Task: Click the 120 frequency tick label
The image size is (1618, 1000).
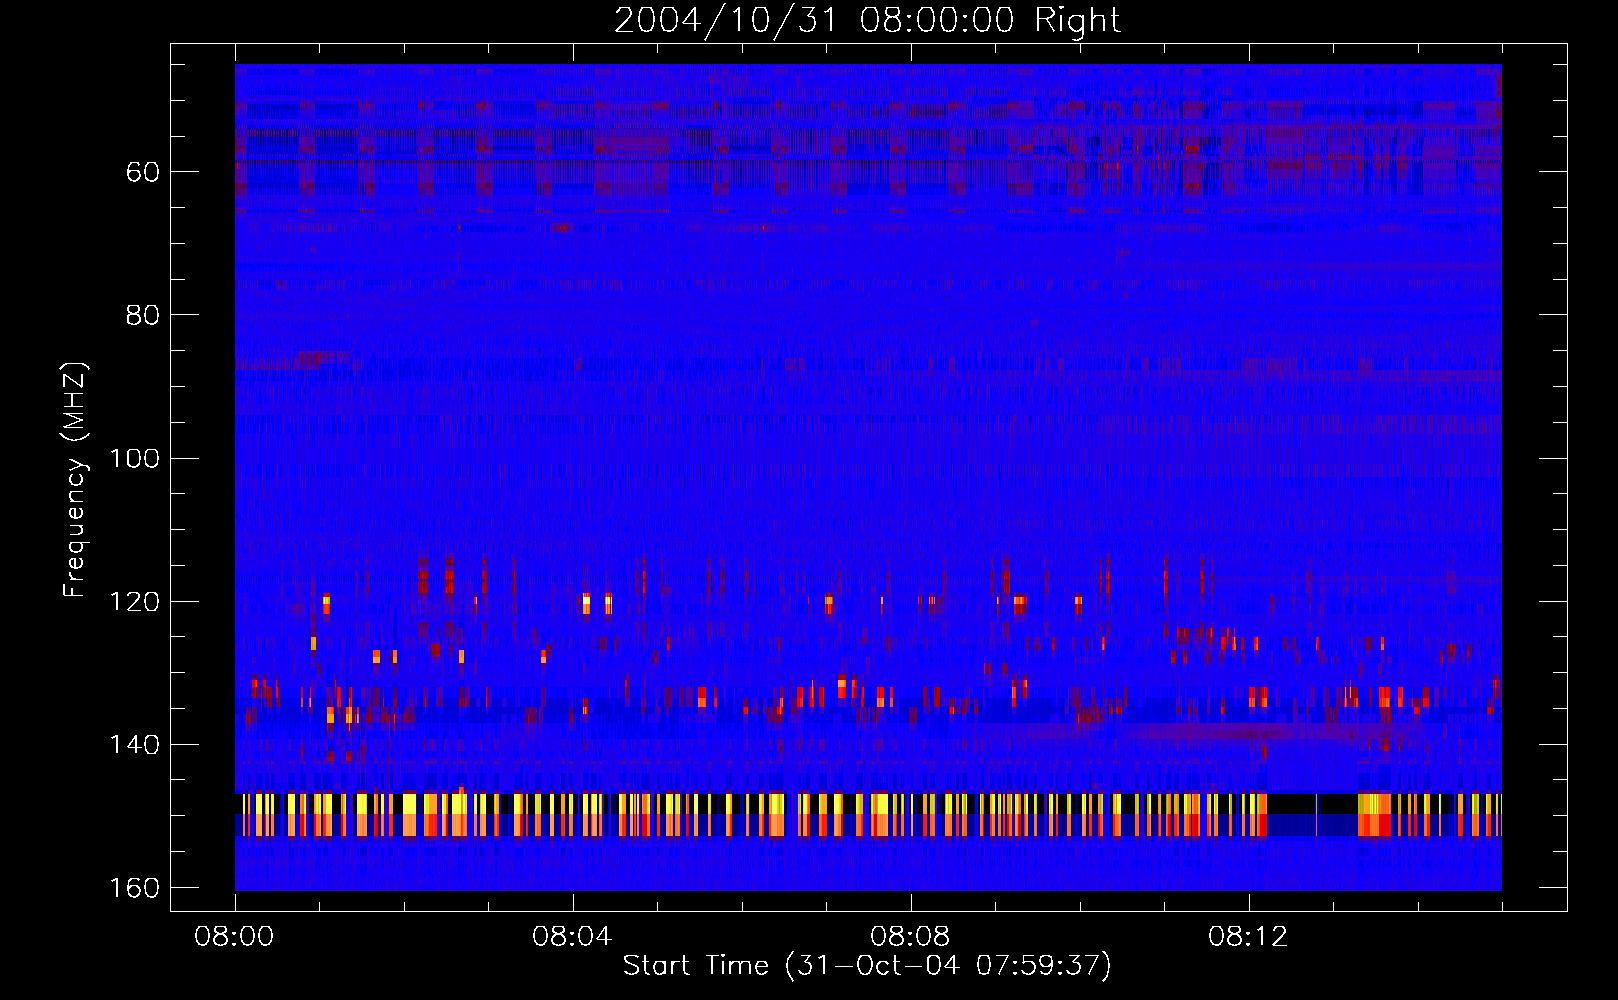Action: tap(135, 602)
